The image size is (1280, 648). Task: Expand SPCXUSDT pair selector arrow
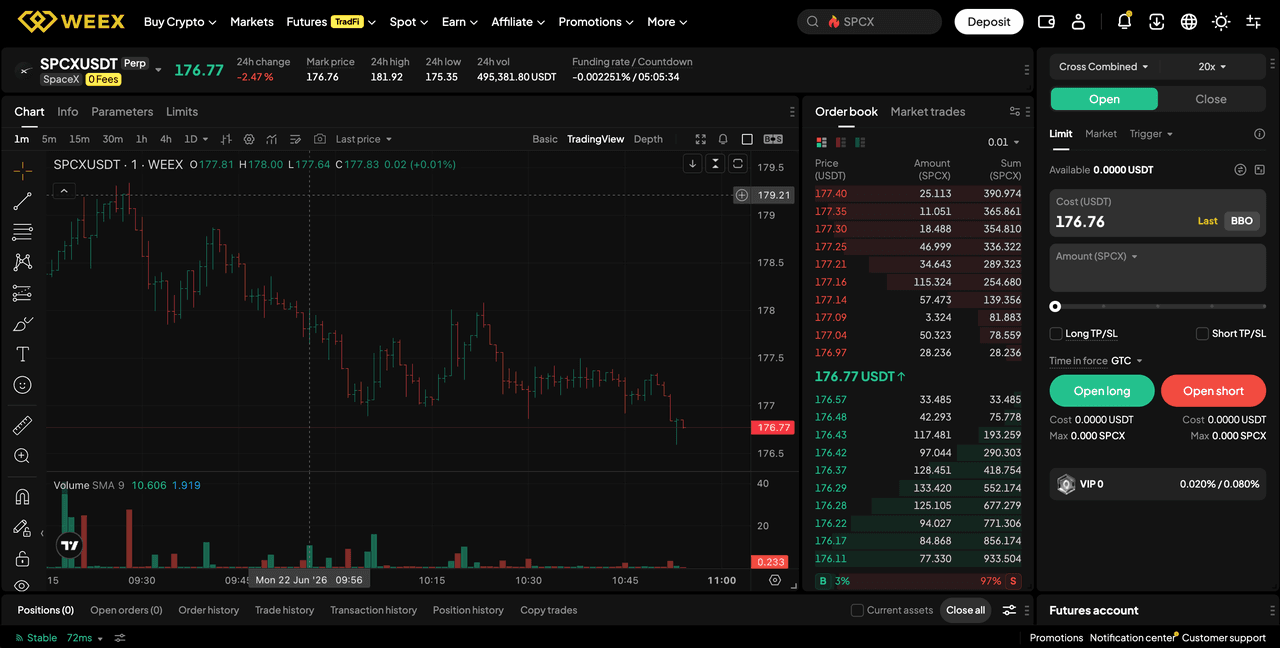click(x=158, y=71)
